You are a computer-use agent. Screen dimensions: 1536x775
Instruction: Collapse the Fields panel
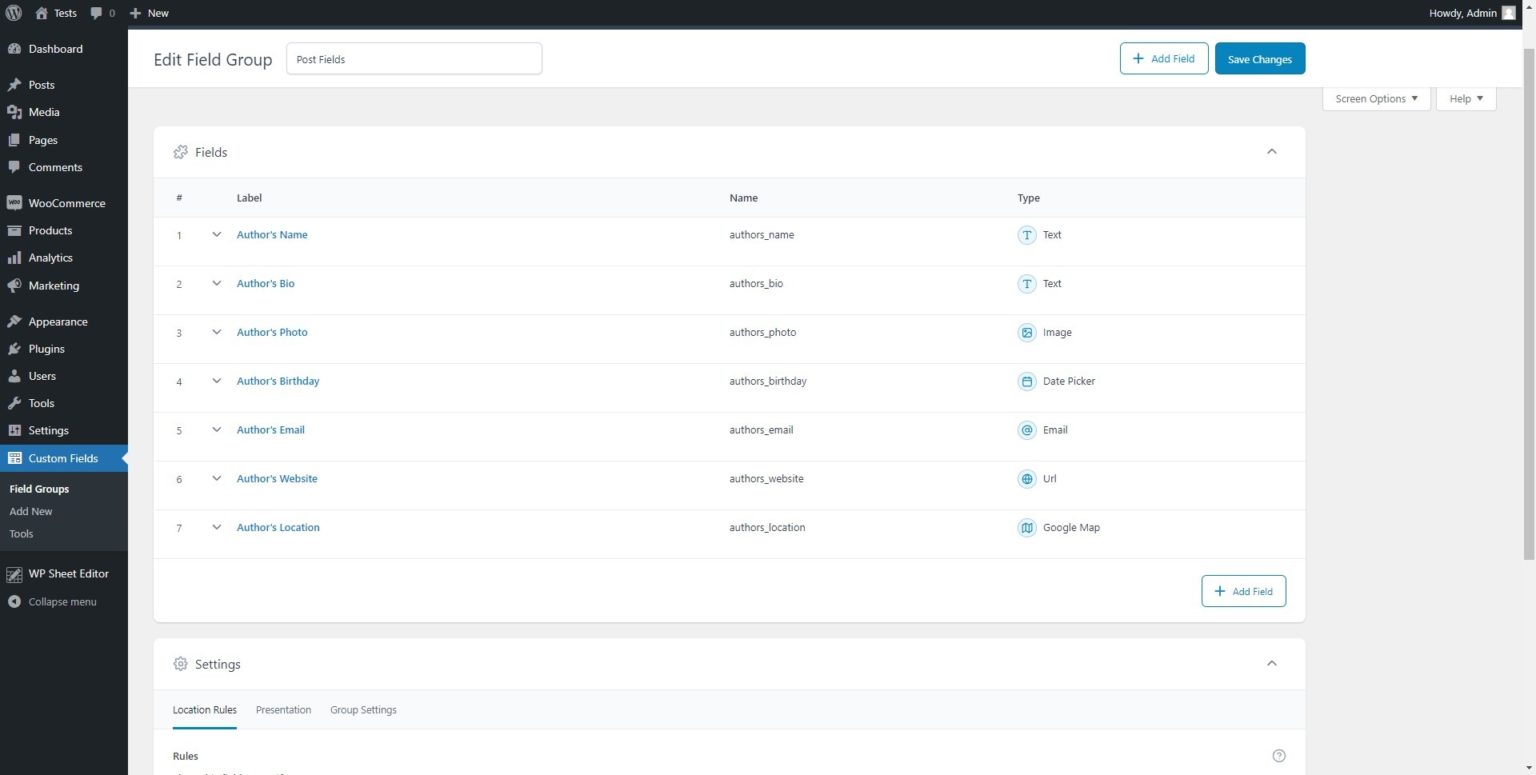pyautogui.click(x=1271, y=152)
